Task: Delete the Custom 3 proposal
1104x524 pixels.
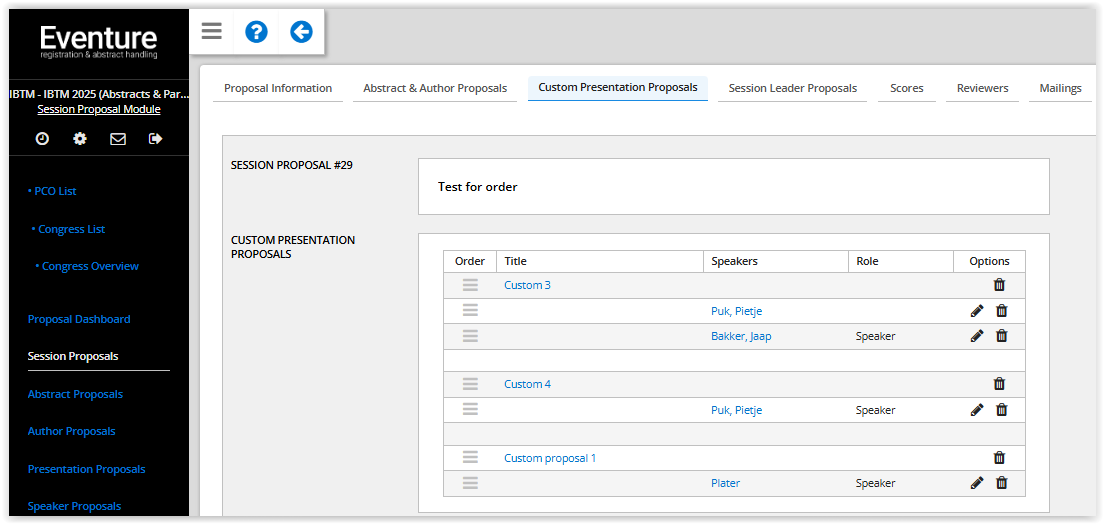Action: (999, 285)
